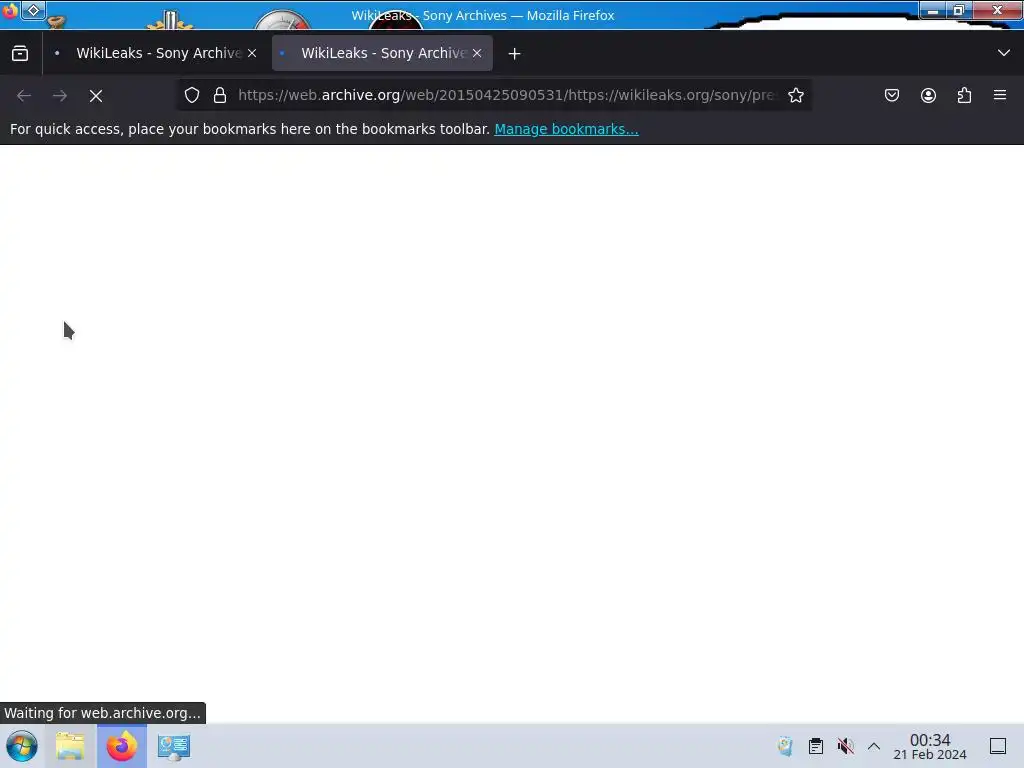The image size is (1024, 768).
Task: Close the active second WikiLeaks tab
Action: [477, 54]
